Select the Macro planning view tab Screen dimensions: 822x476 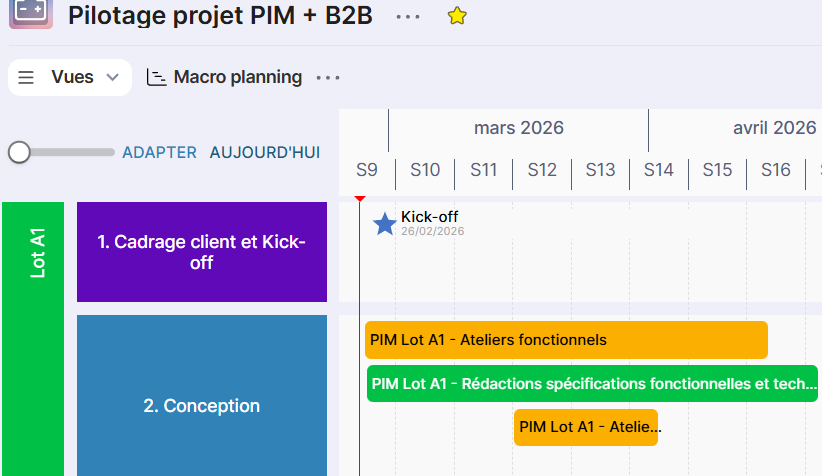pos(237,77)
